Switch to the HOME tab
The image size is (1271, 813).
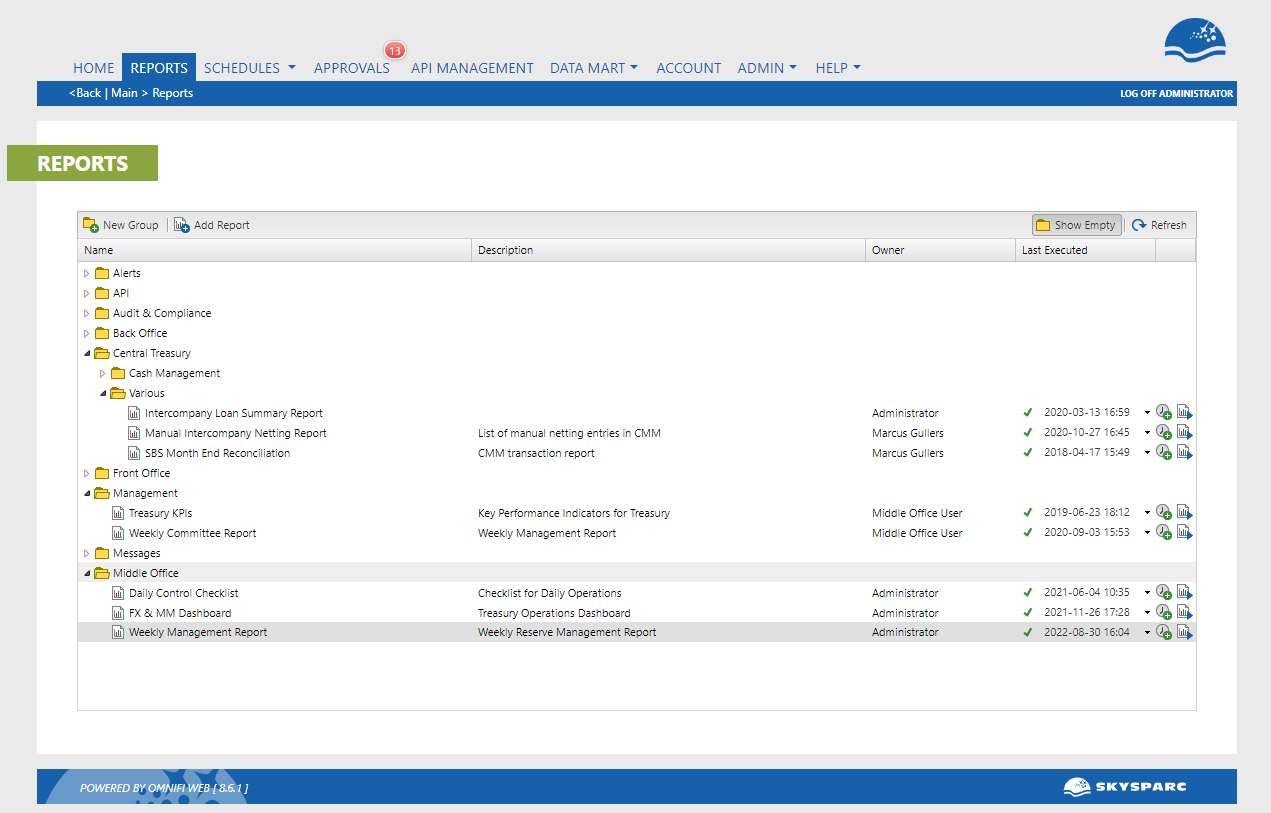tap(93, 67)
